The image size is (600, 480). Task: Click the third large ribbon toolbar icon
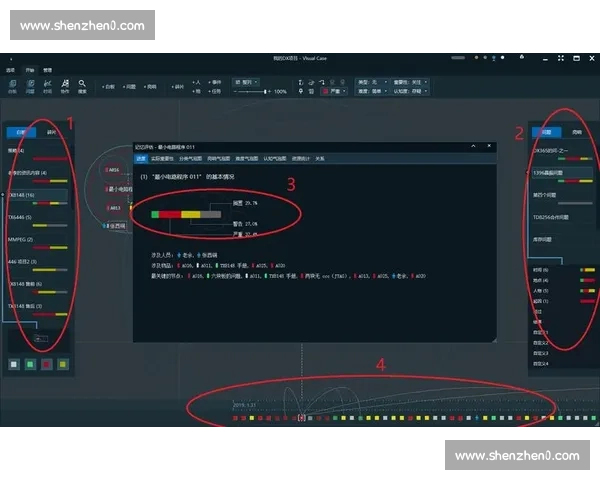click(47, 86)
